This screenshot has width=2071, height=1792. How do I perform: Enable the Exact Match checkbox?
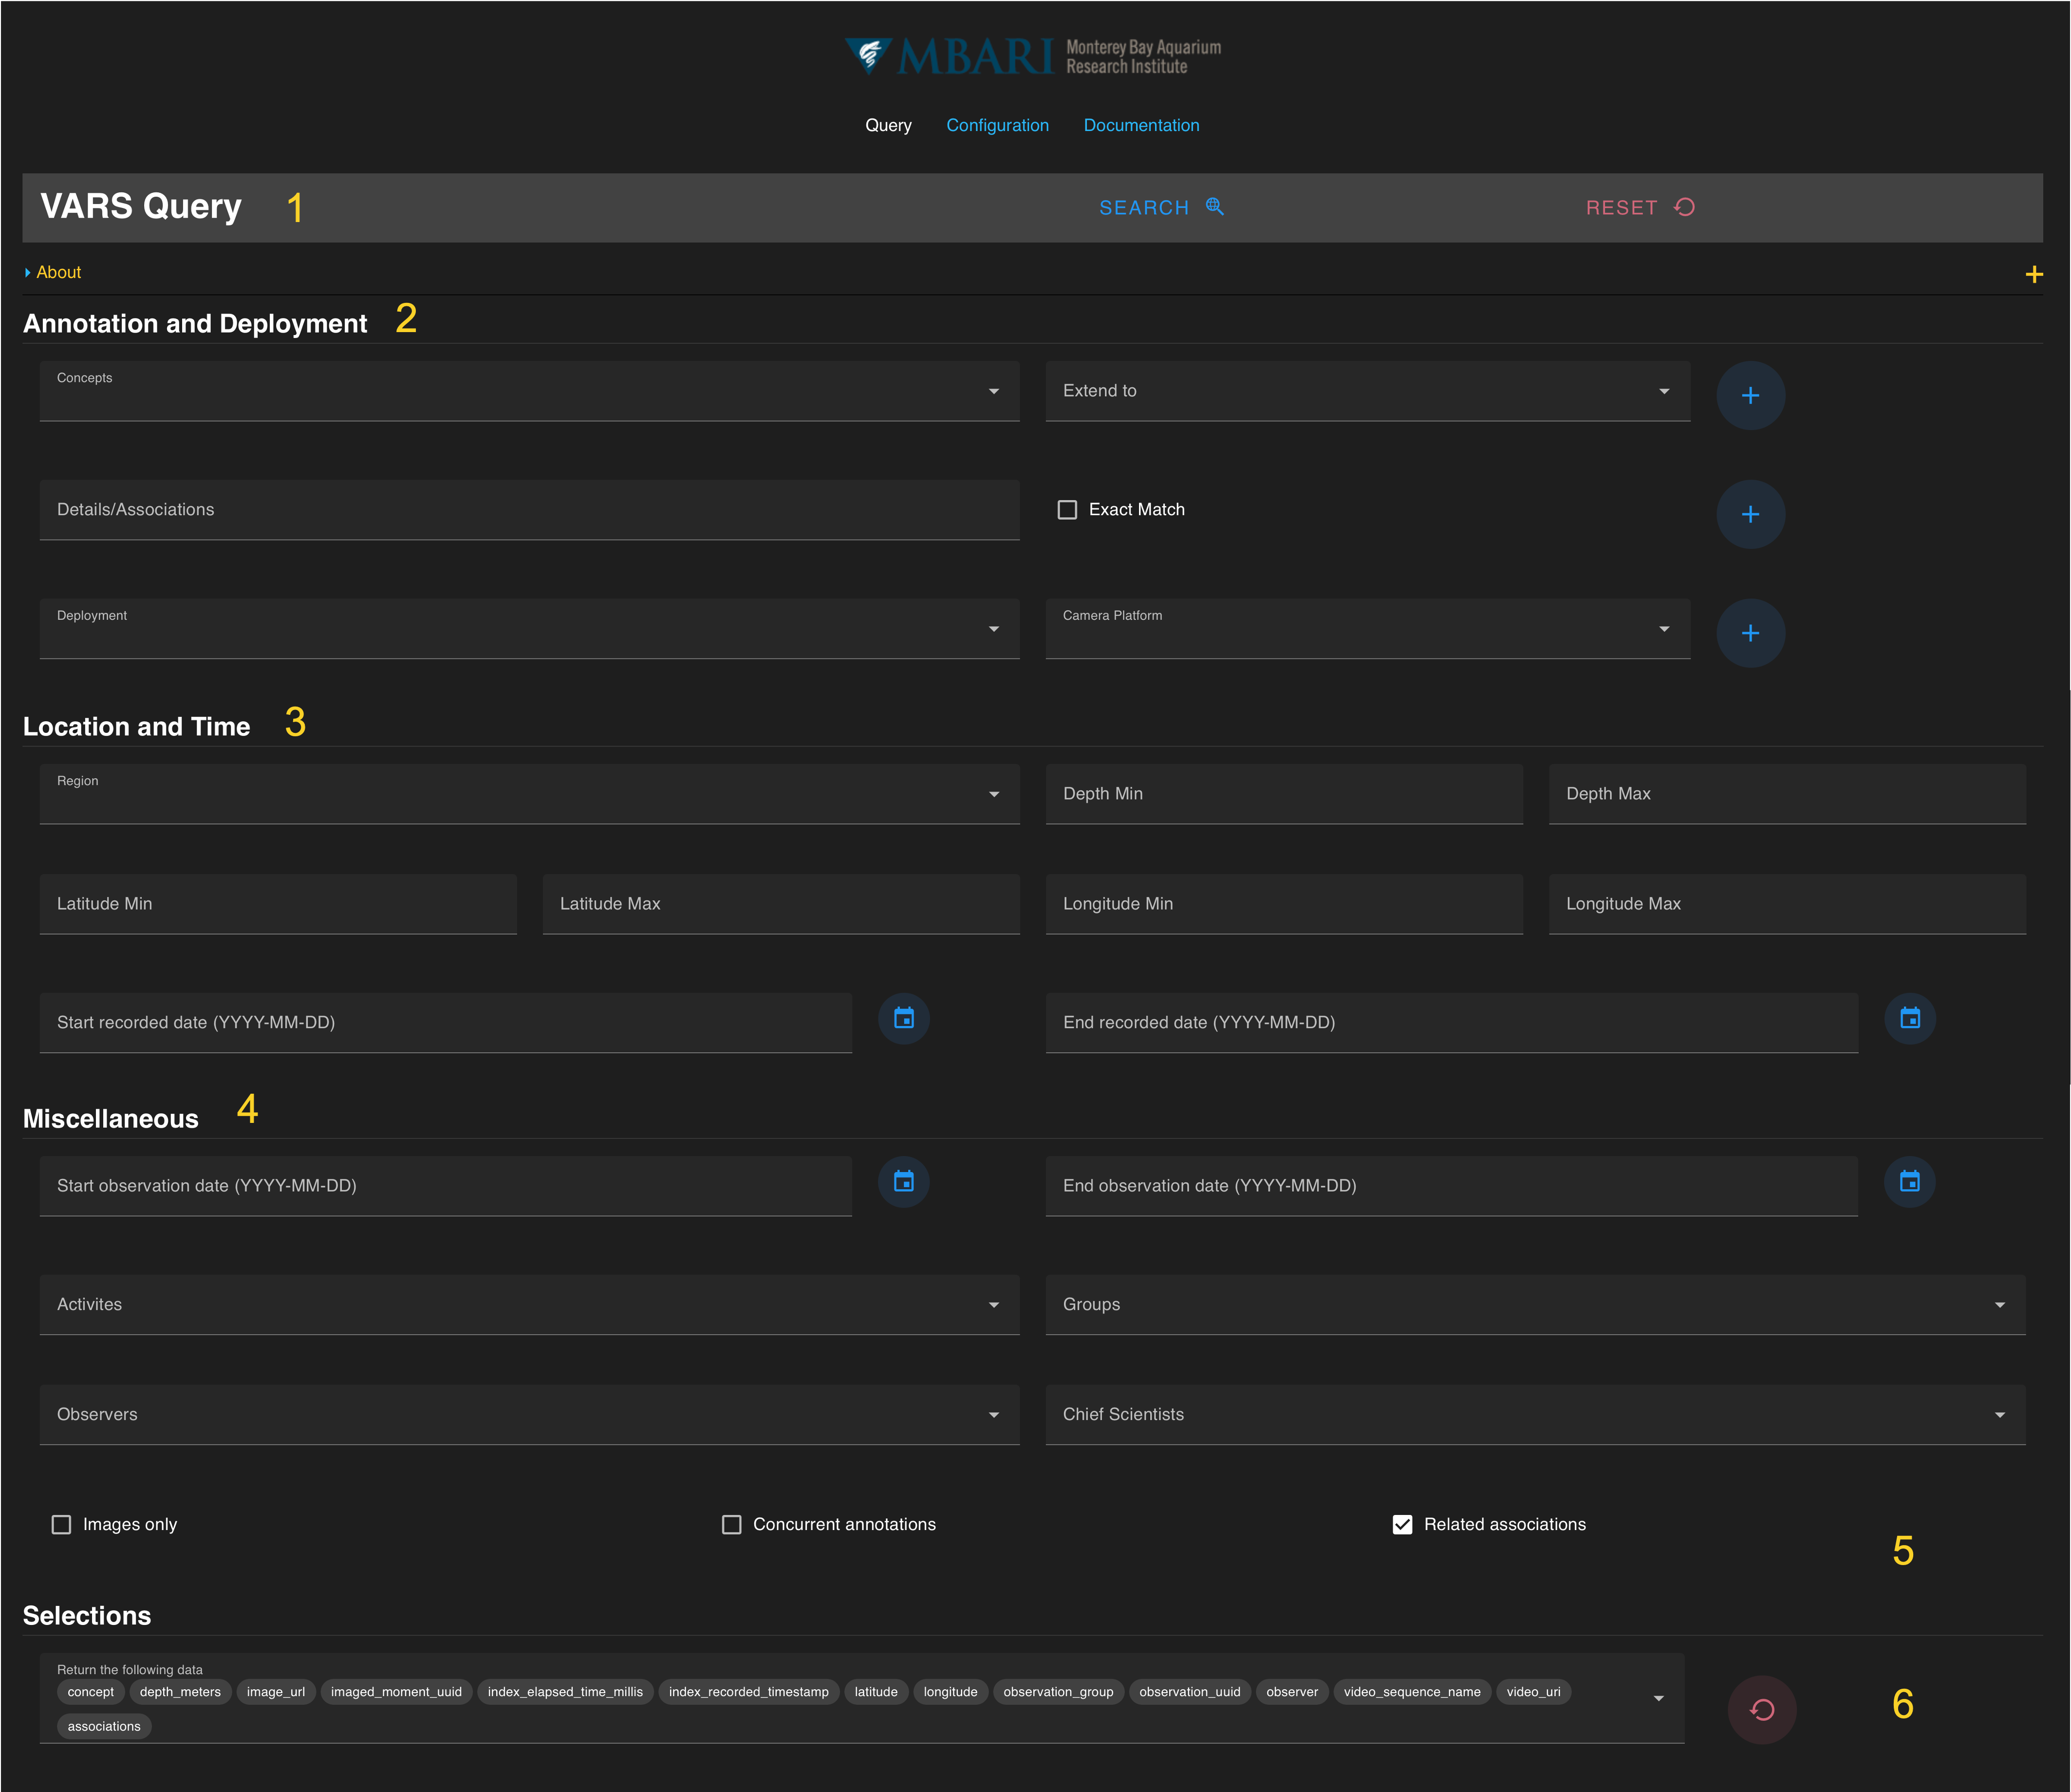click(1067, 510)
